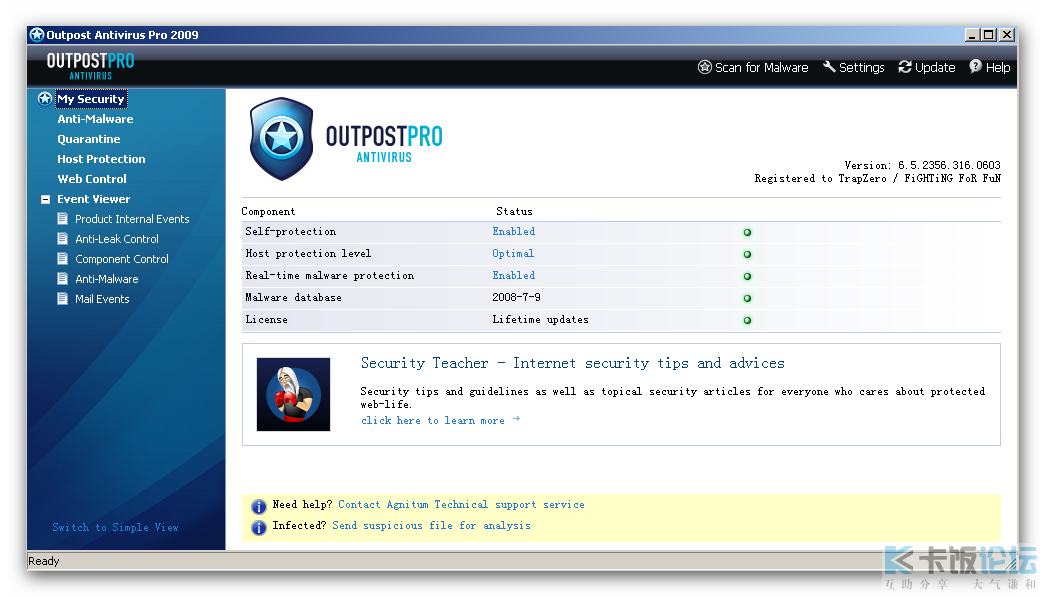Toggle Real-time malware protection Enabled link
The width and height of the screenshot is (1045, 597).
(513, 275)
